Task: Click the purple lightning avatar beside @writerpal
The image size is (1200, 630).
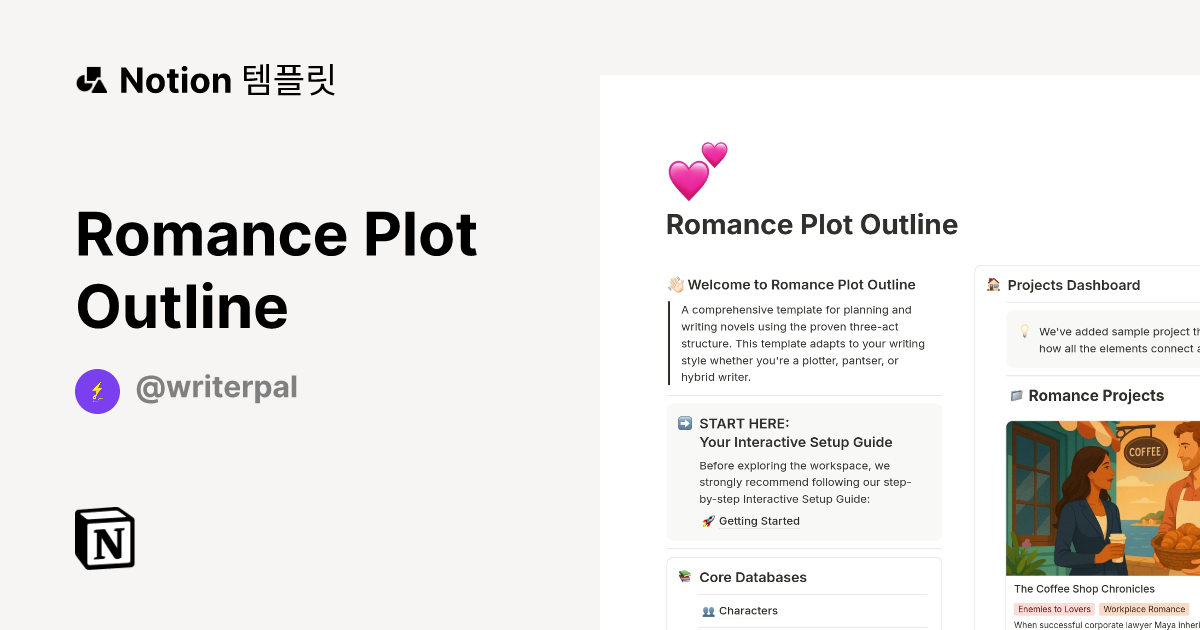Action: 97,391
